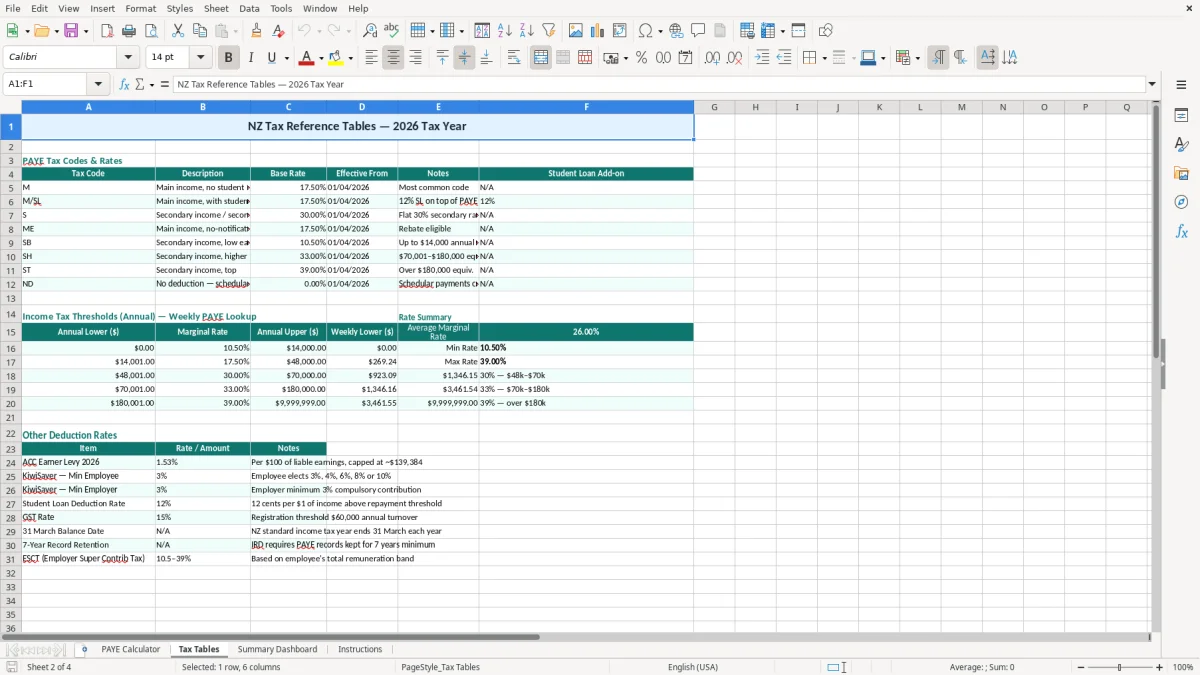
Task: Click the Increase Indent icon
Action: 762,58
